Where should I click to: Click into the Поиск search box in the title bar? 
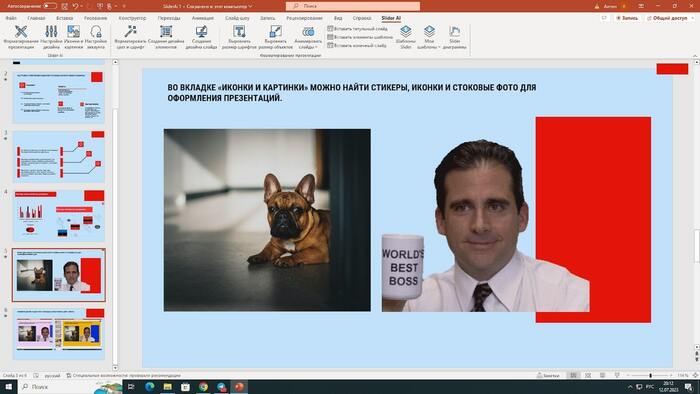click(353, 6)
